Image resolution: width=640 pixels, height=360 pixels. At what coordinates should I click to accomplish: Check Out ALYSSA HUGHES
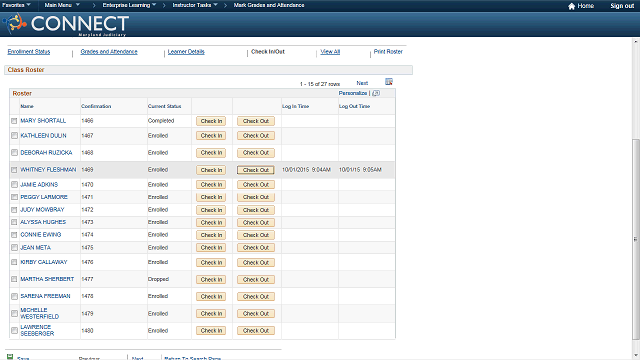coord(256,222)
